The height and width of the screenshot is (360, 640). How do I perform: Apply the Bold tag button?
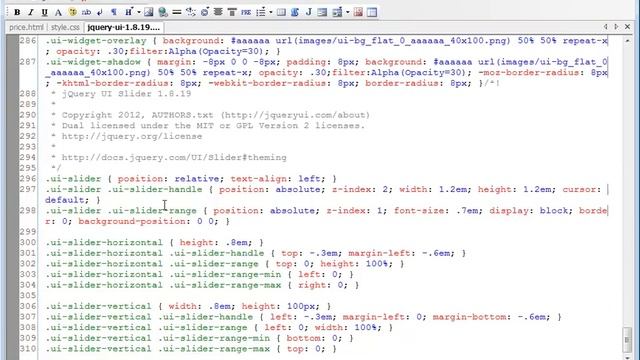click(17, 12)
